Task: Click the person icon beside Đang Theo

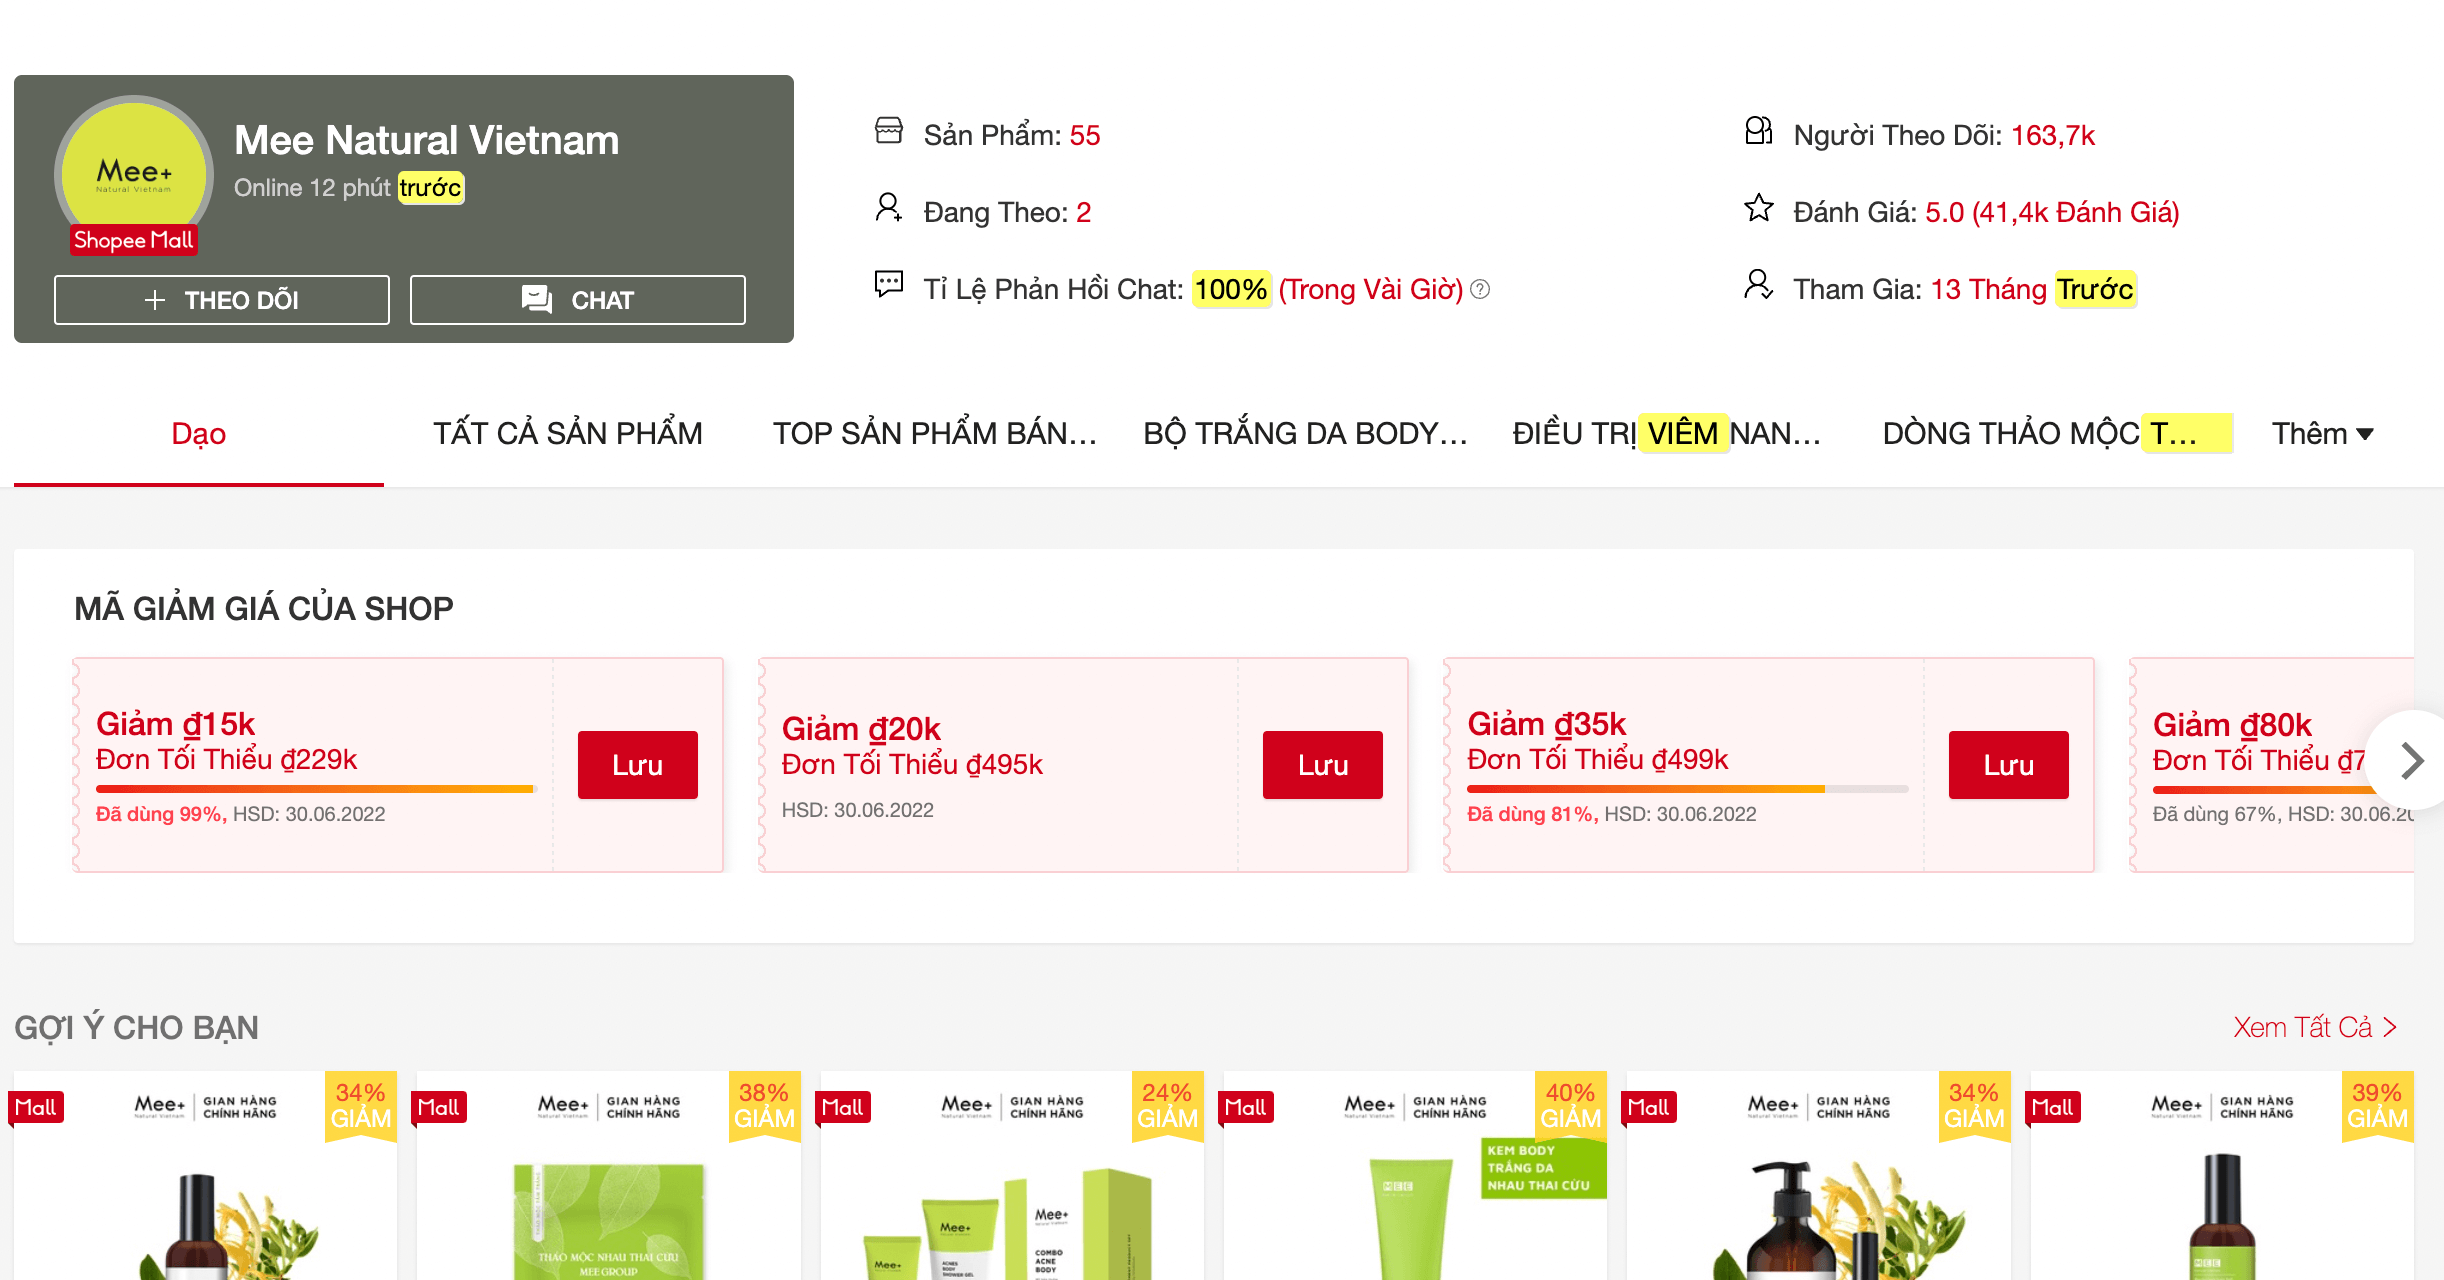Action: (888, 208)
